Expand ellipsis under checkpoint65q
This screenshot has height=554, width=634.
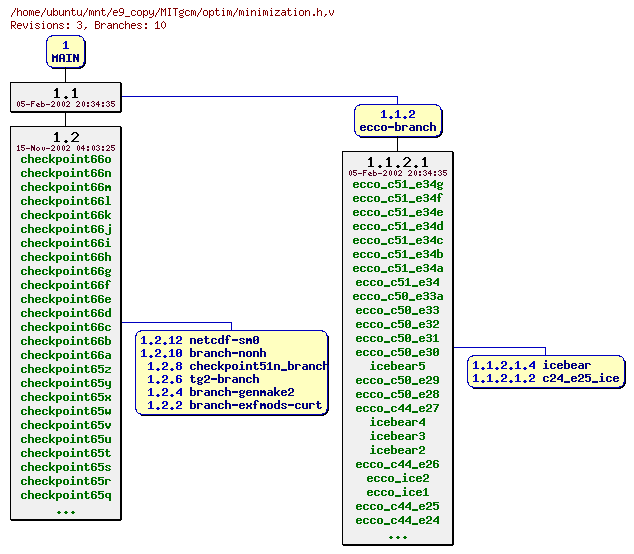point(66,512)
